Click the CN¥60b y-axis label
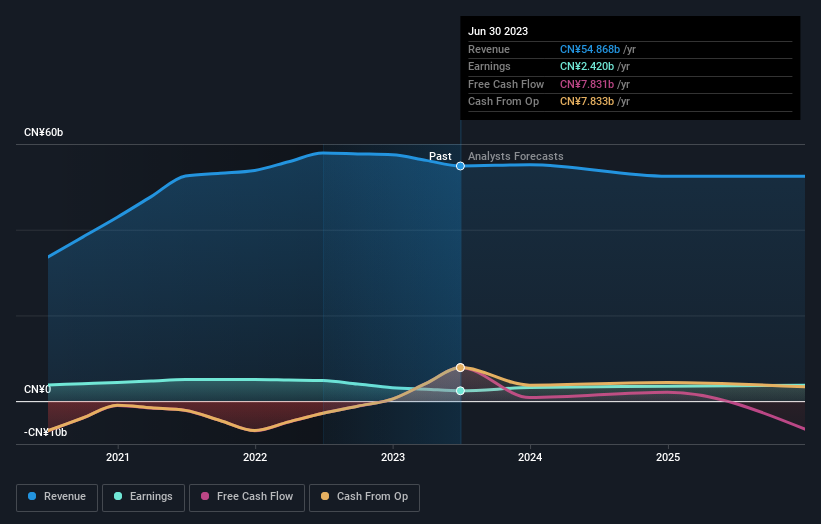 pos(43,132)
